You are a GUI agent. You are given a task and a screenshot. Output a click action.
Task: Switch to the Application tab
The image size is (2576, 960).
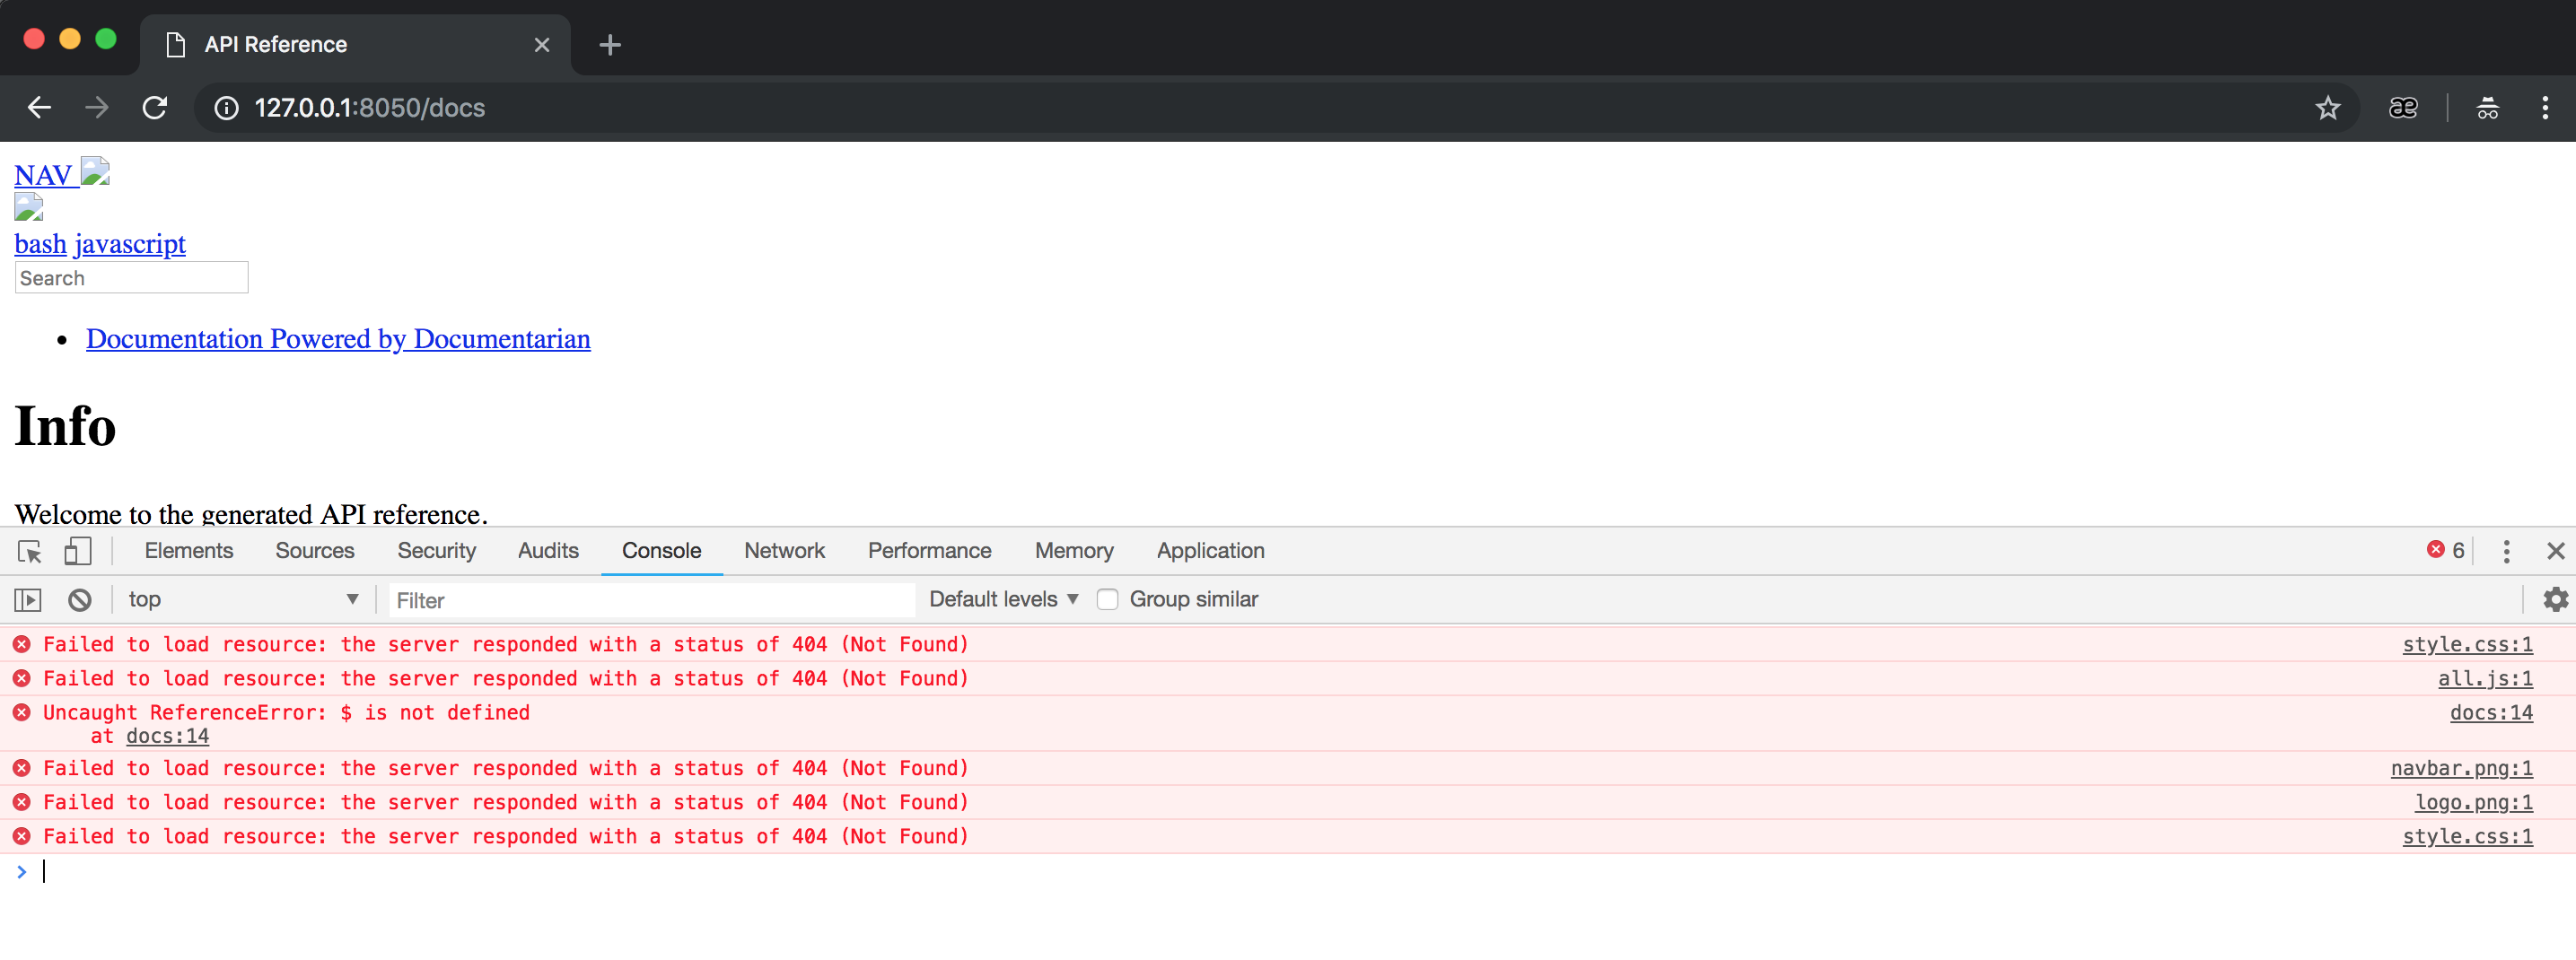coord(1210,551)
